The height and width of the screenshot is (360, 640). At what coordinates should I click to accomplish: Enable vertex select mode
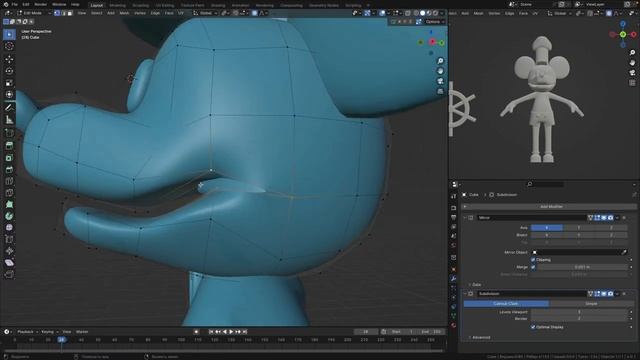[57, 13]
